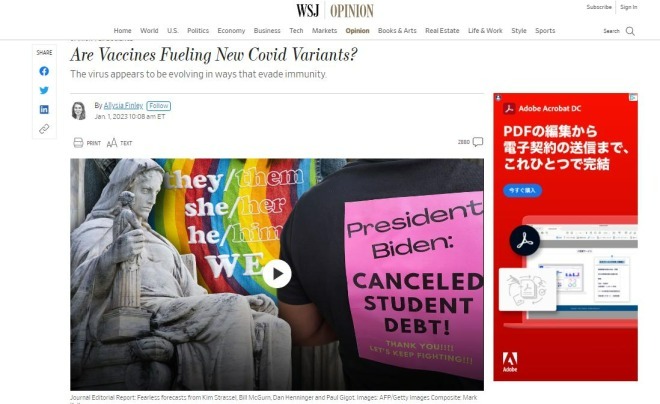
Task: Share article on LinkedIn
Action: point(44,109)
